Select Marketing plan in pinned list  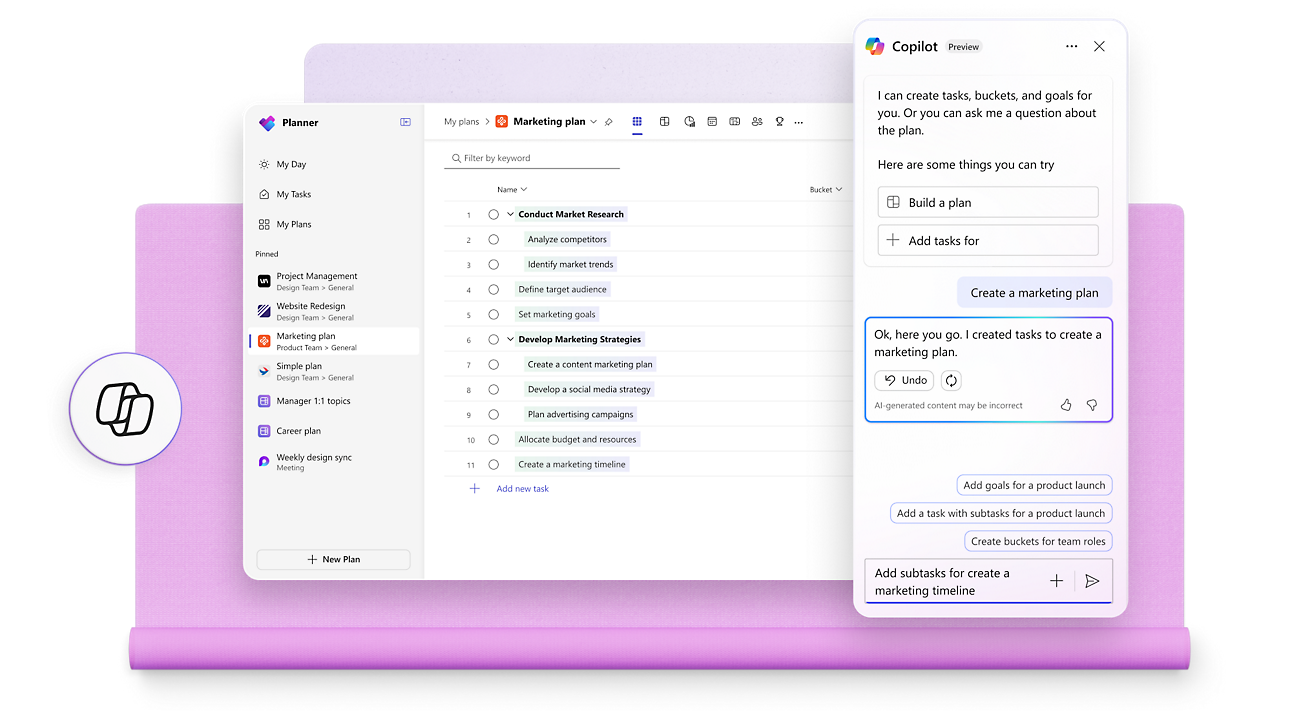[x=334, y=341]
